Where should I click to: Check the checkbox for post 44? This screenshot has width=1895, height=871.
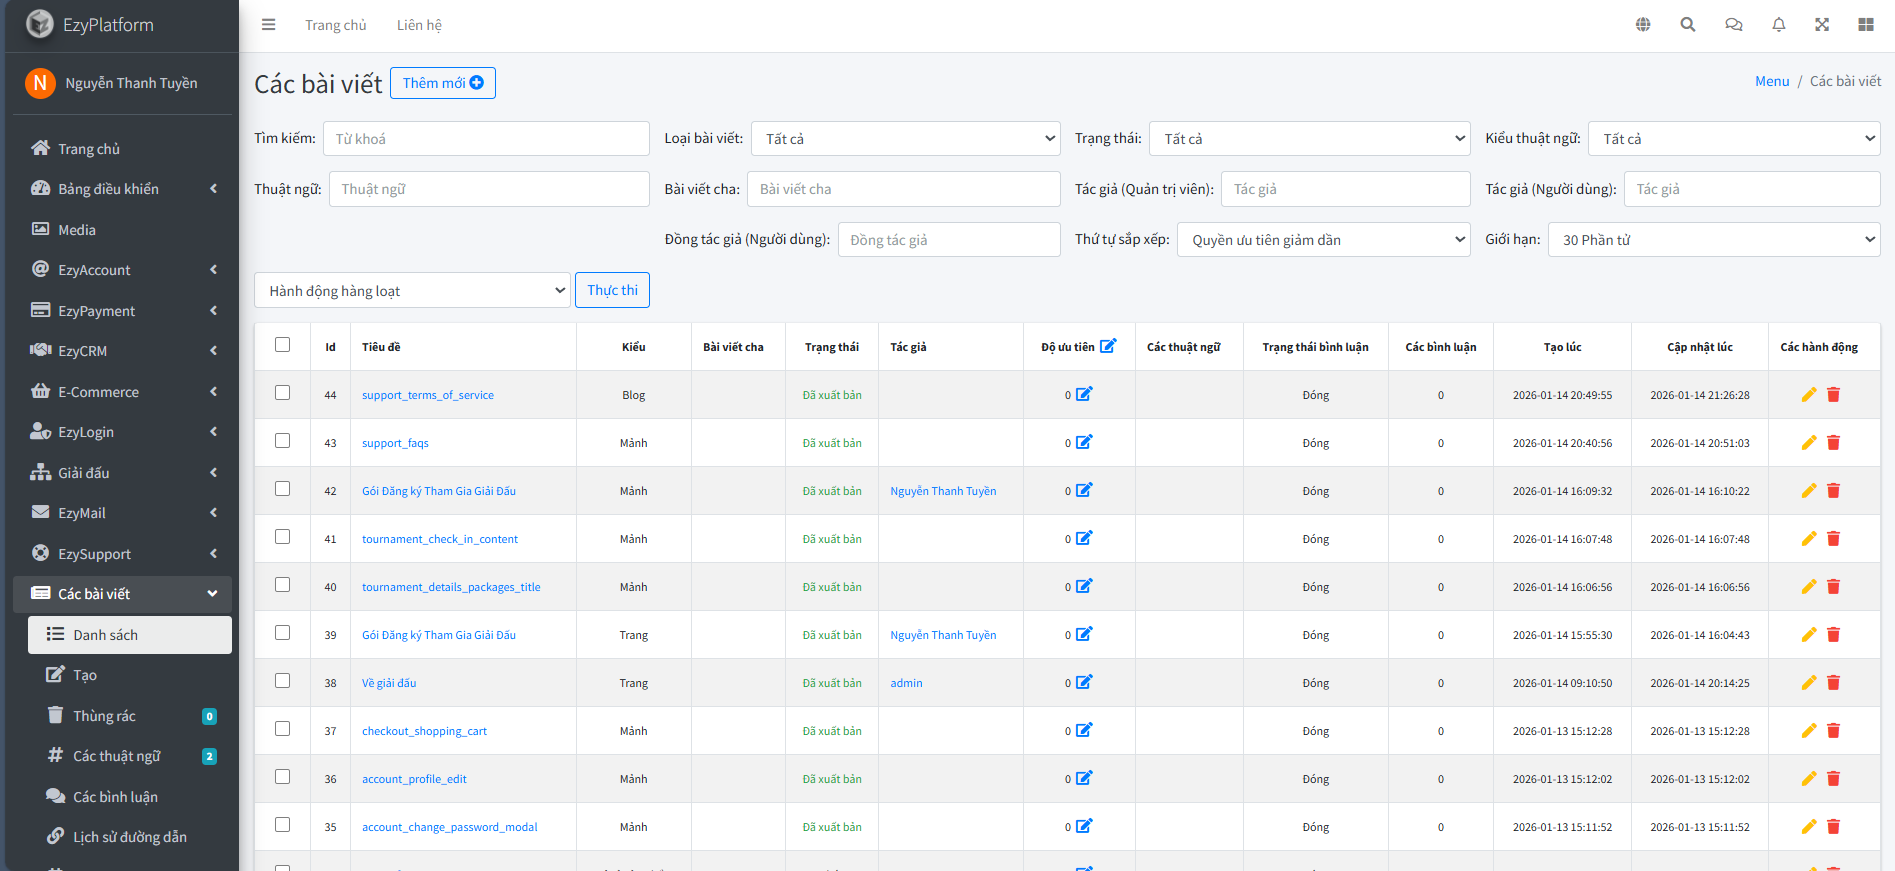283,393
